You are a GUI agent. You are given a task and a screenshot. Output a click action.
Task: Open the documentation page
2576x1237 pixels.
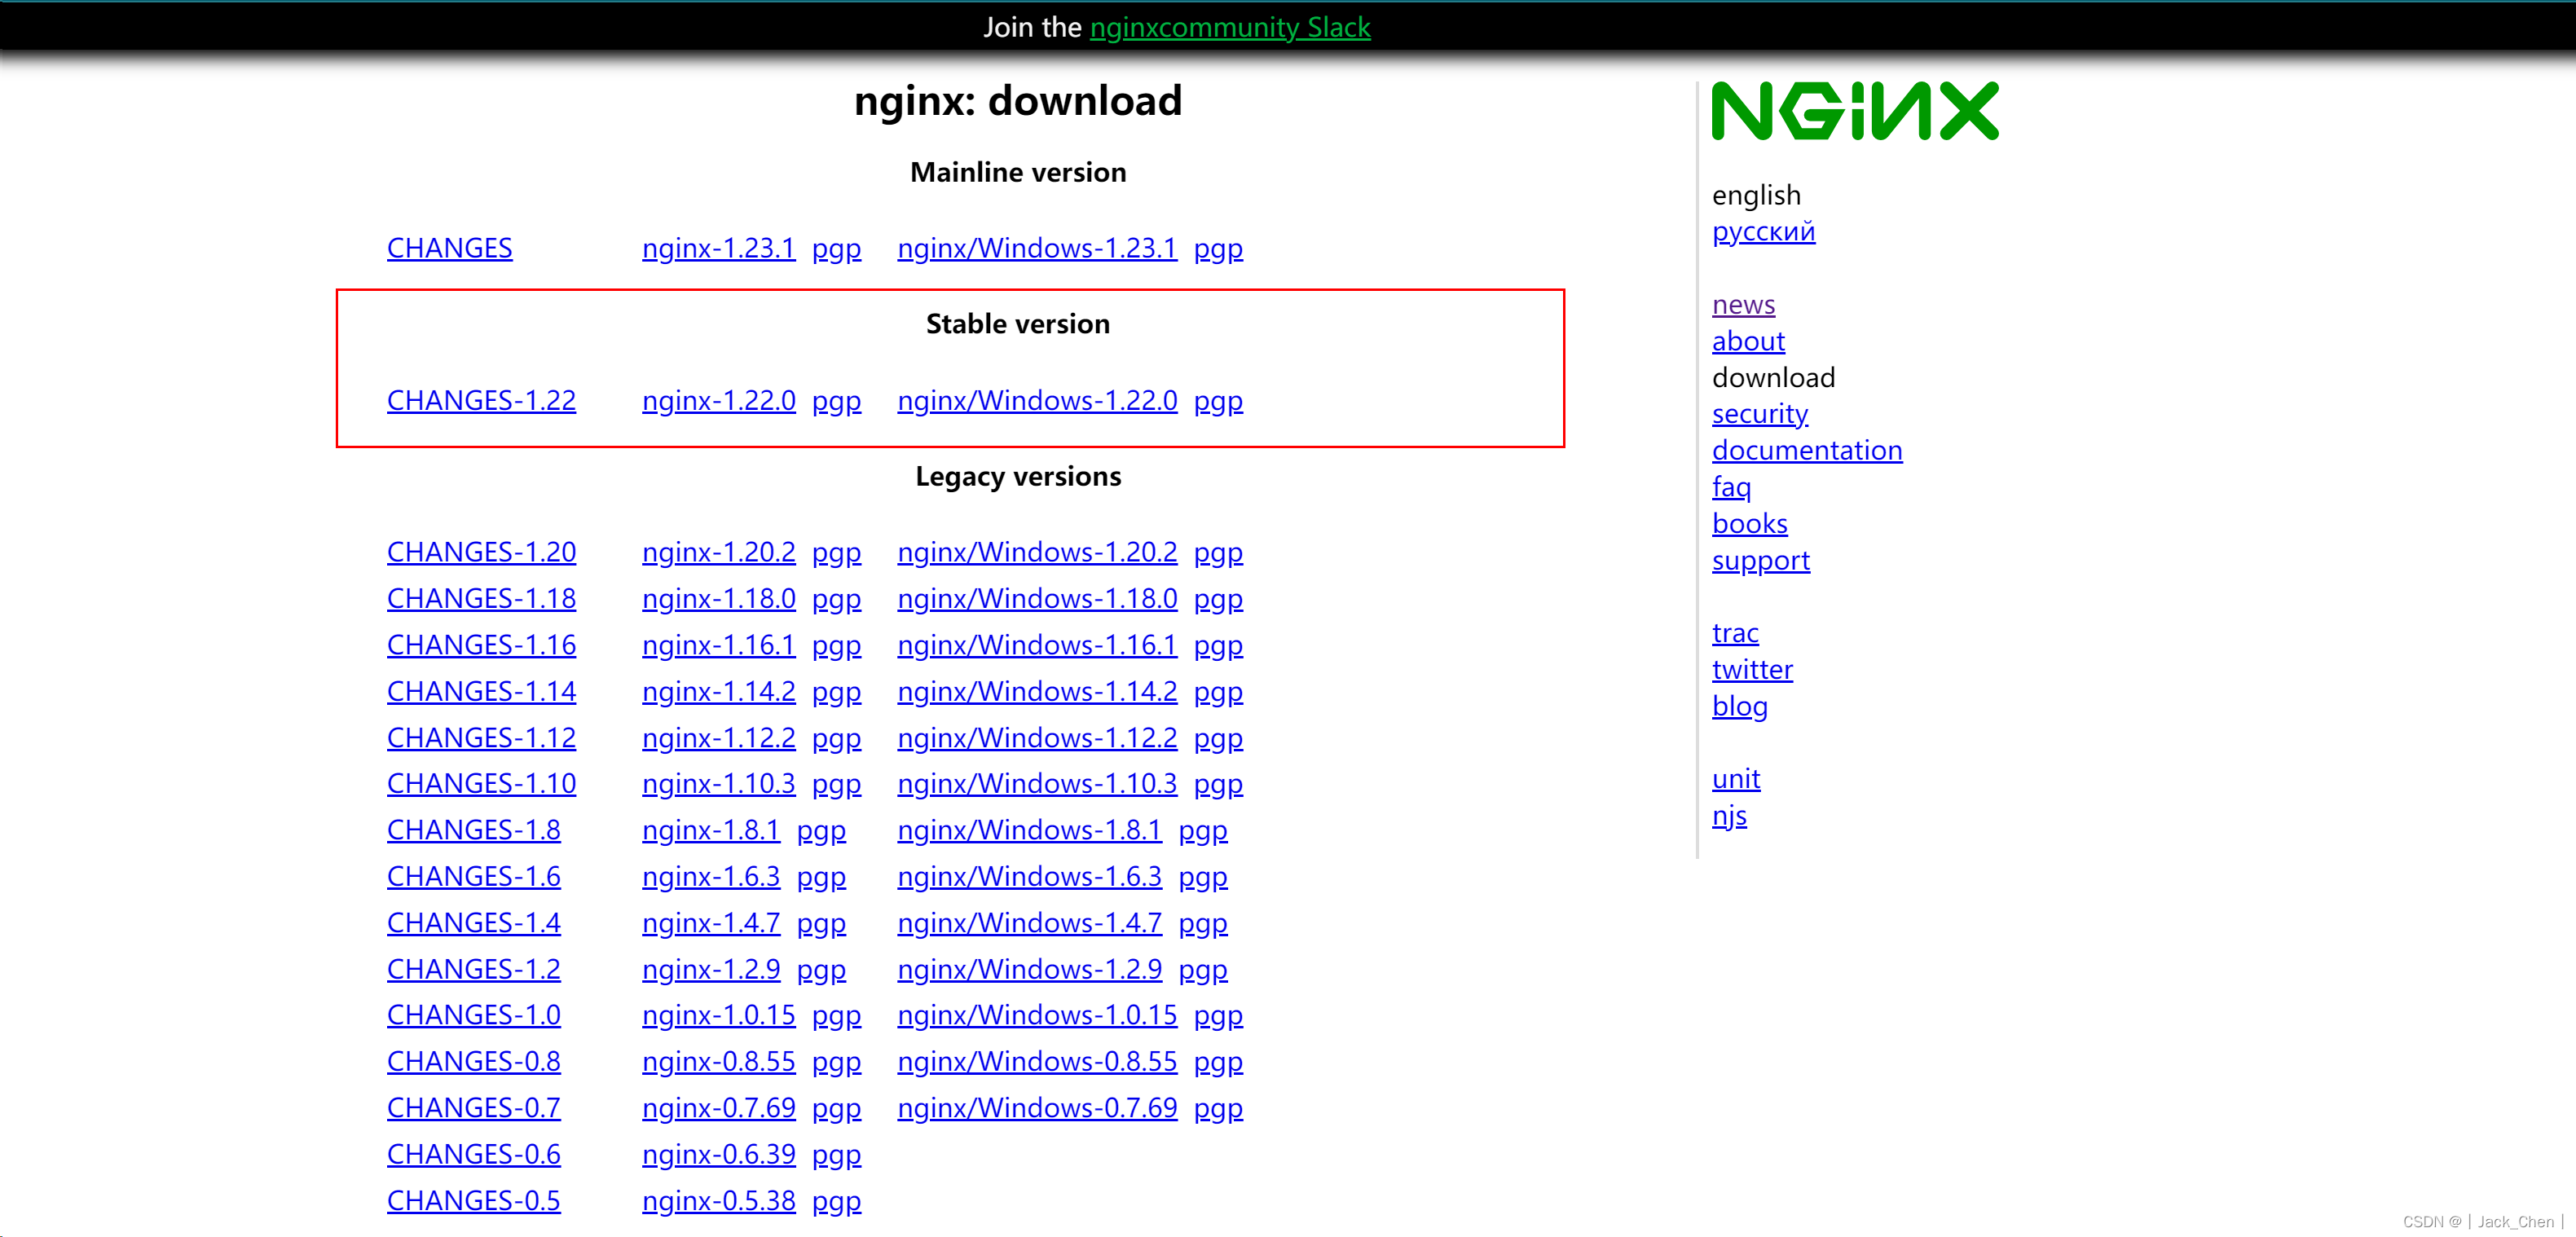pyautogui.click(x=1807, y=450)
